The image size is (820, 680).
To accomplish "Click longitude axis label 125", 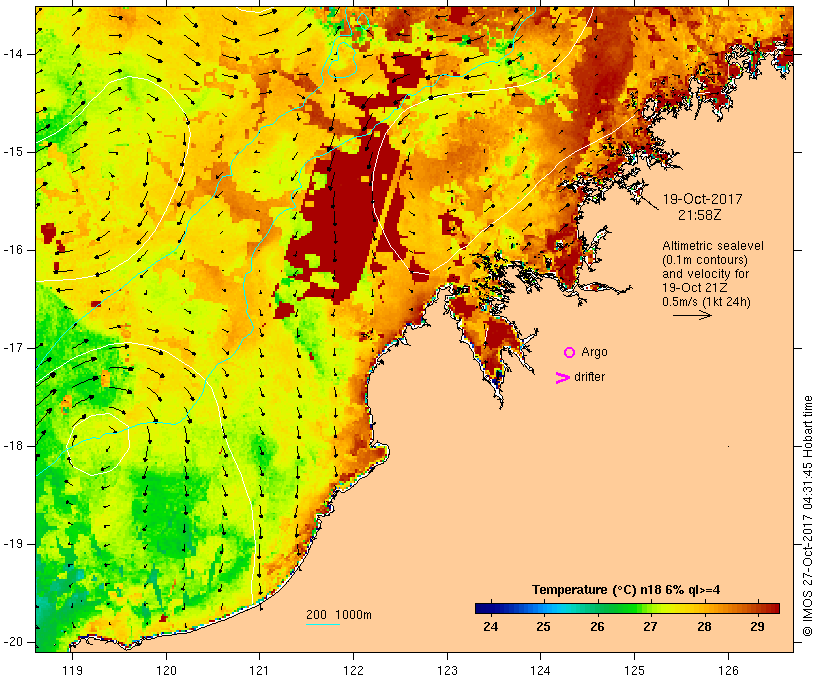I will click(635, 671).
